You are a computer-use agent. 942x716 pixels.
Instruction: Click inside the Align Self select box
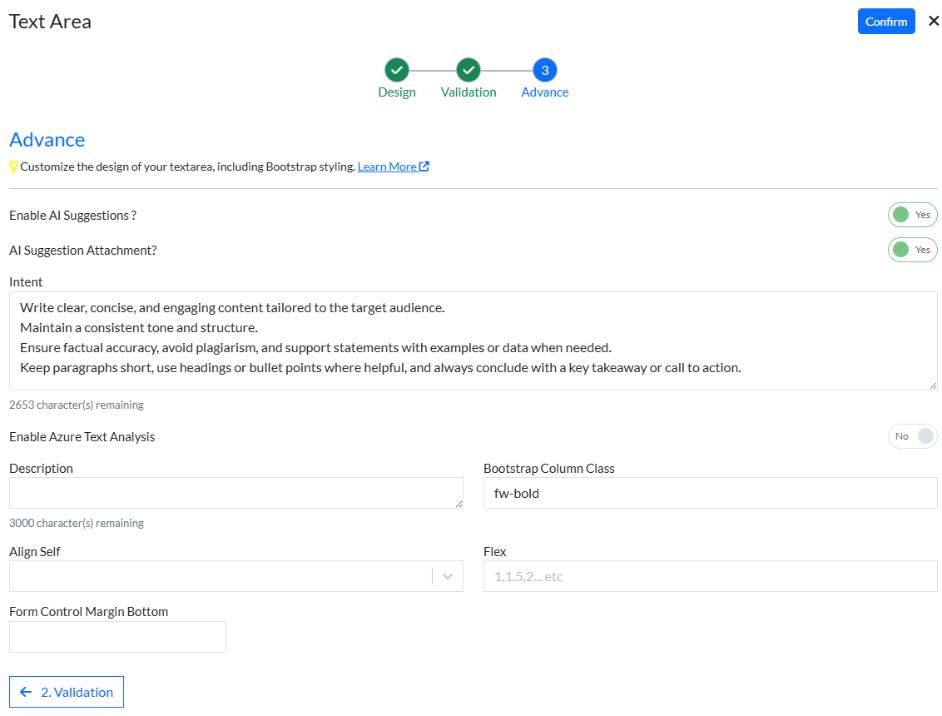click(220, 576)
